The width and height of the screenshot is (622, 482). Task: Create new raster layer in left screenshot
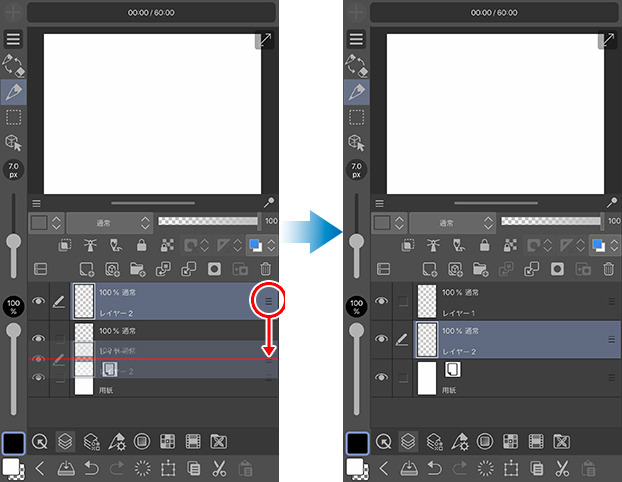[86, 269]
